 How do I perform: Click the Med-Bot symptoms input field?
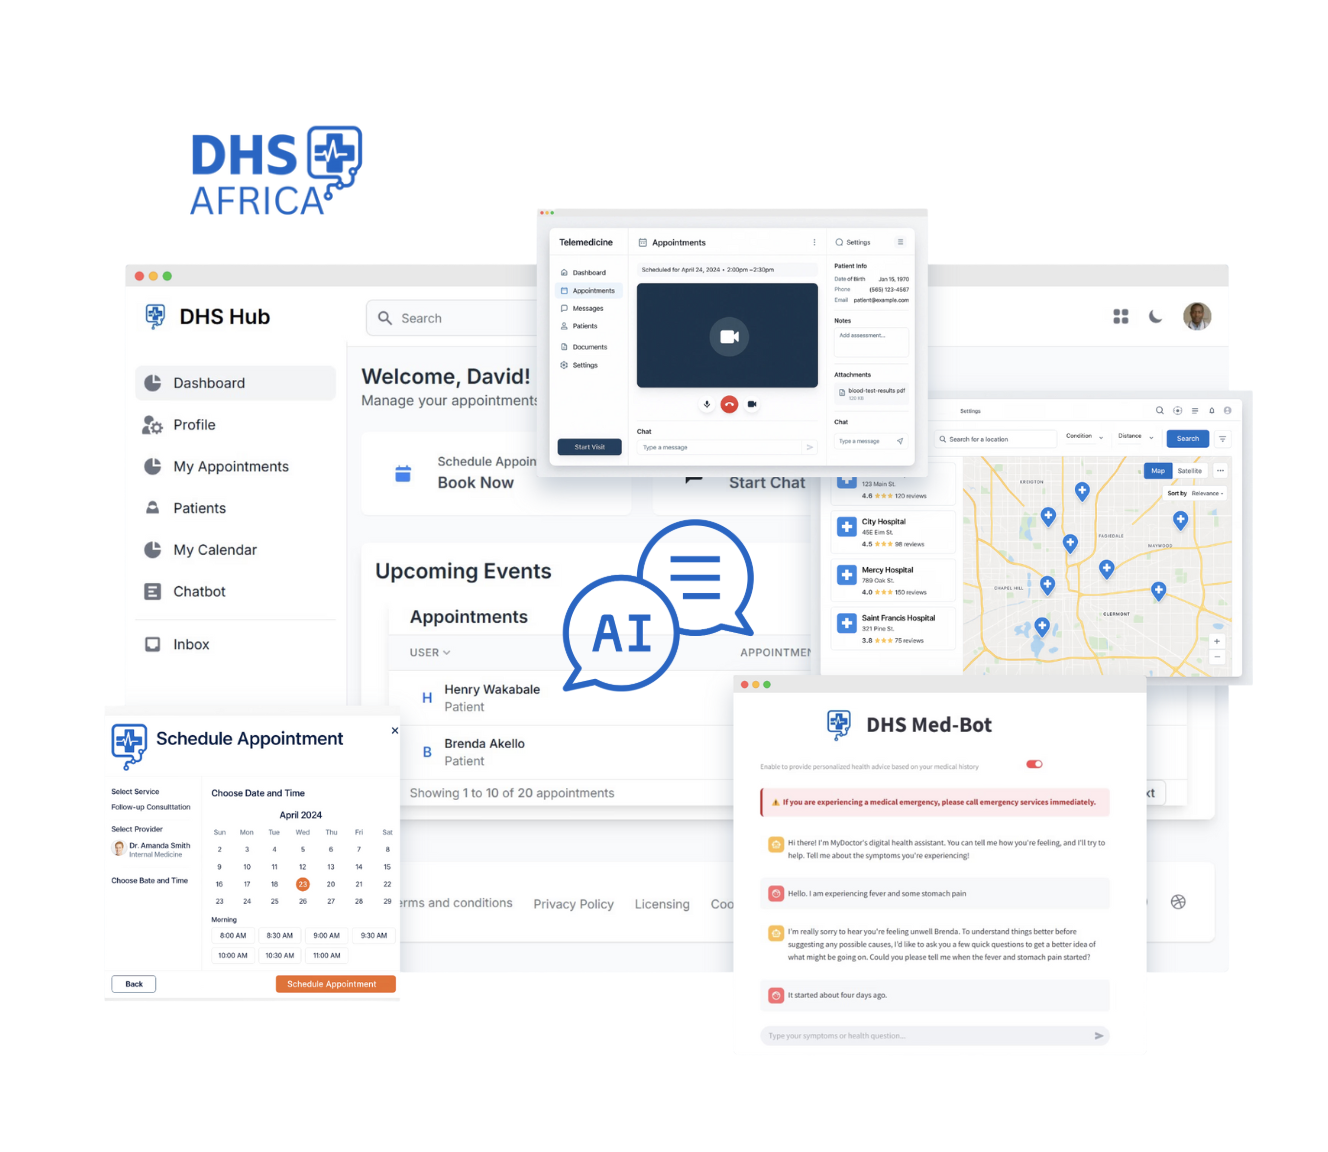(x=925, y=1036)
